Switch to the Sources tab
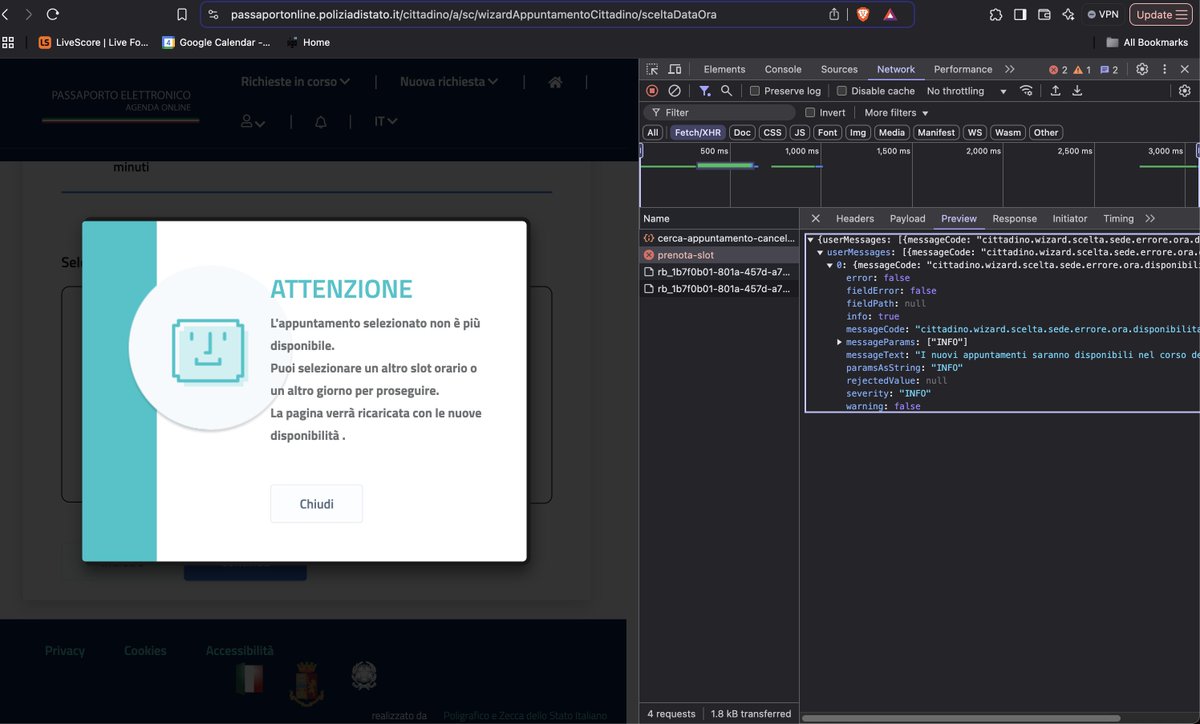 click(x=839, y=69)
